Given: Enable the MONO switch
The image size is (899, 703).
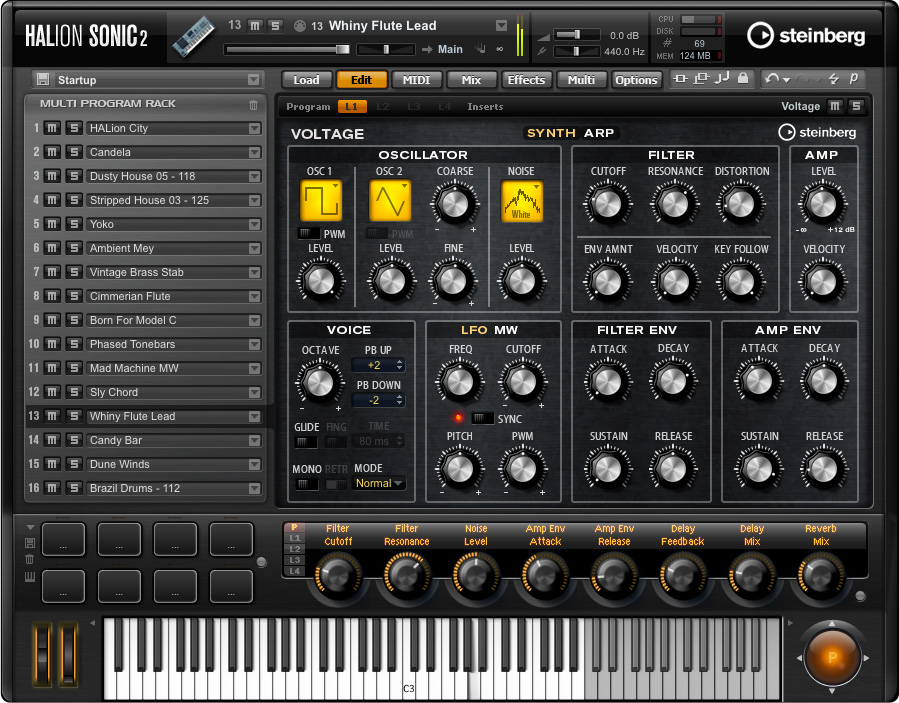Looking at the screenshot, I should [x=307, y=485].
